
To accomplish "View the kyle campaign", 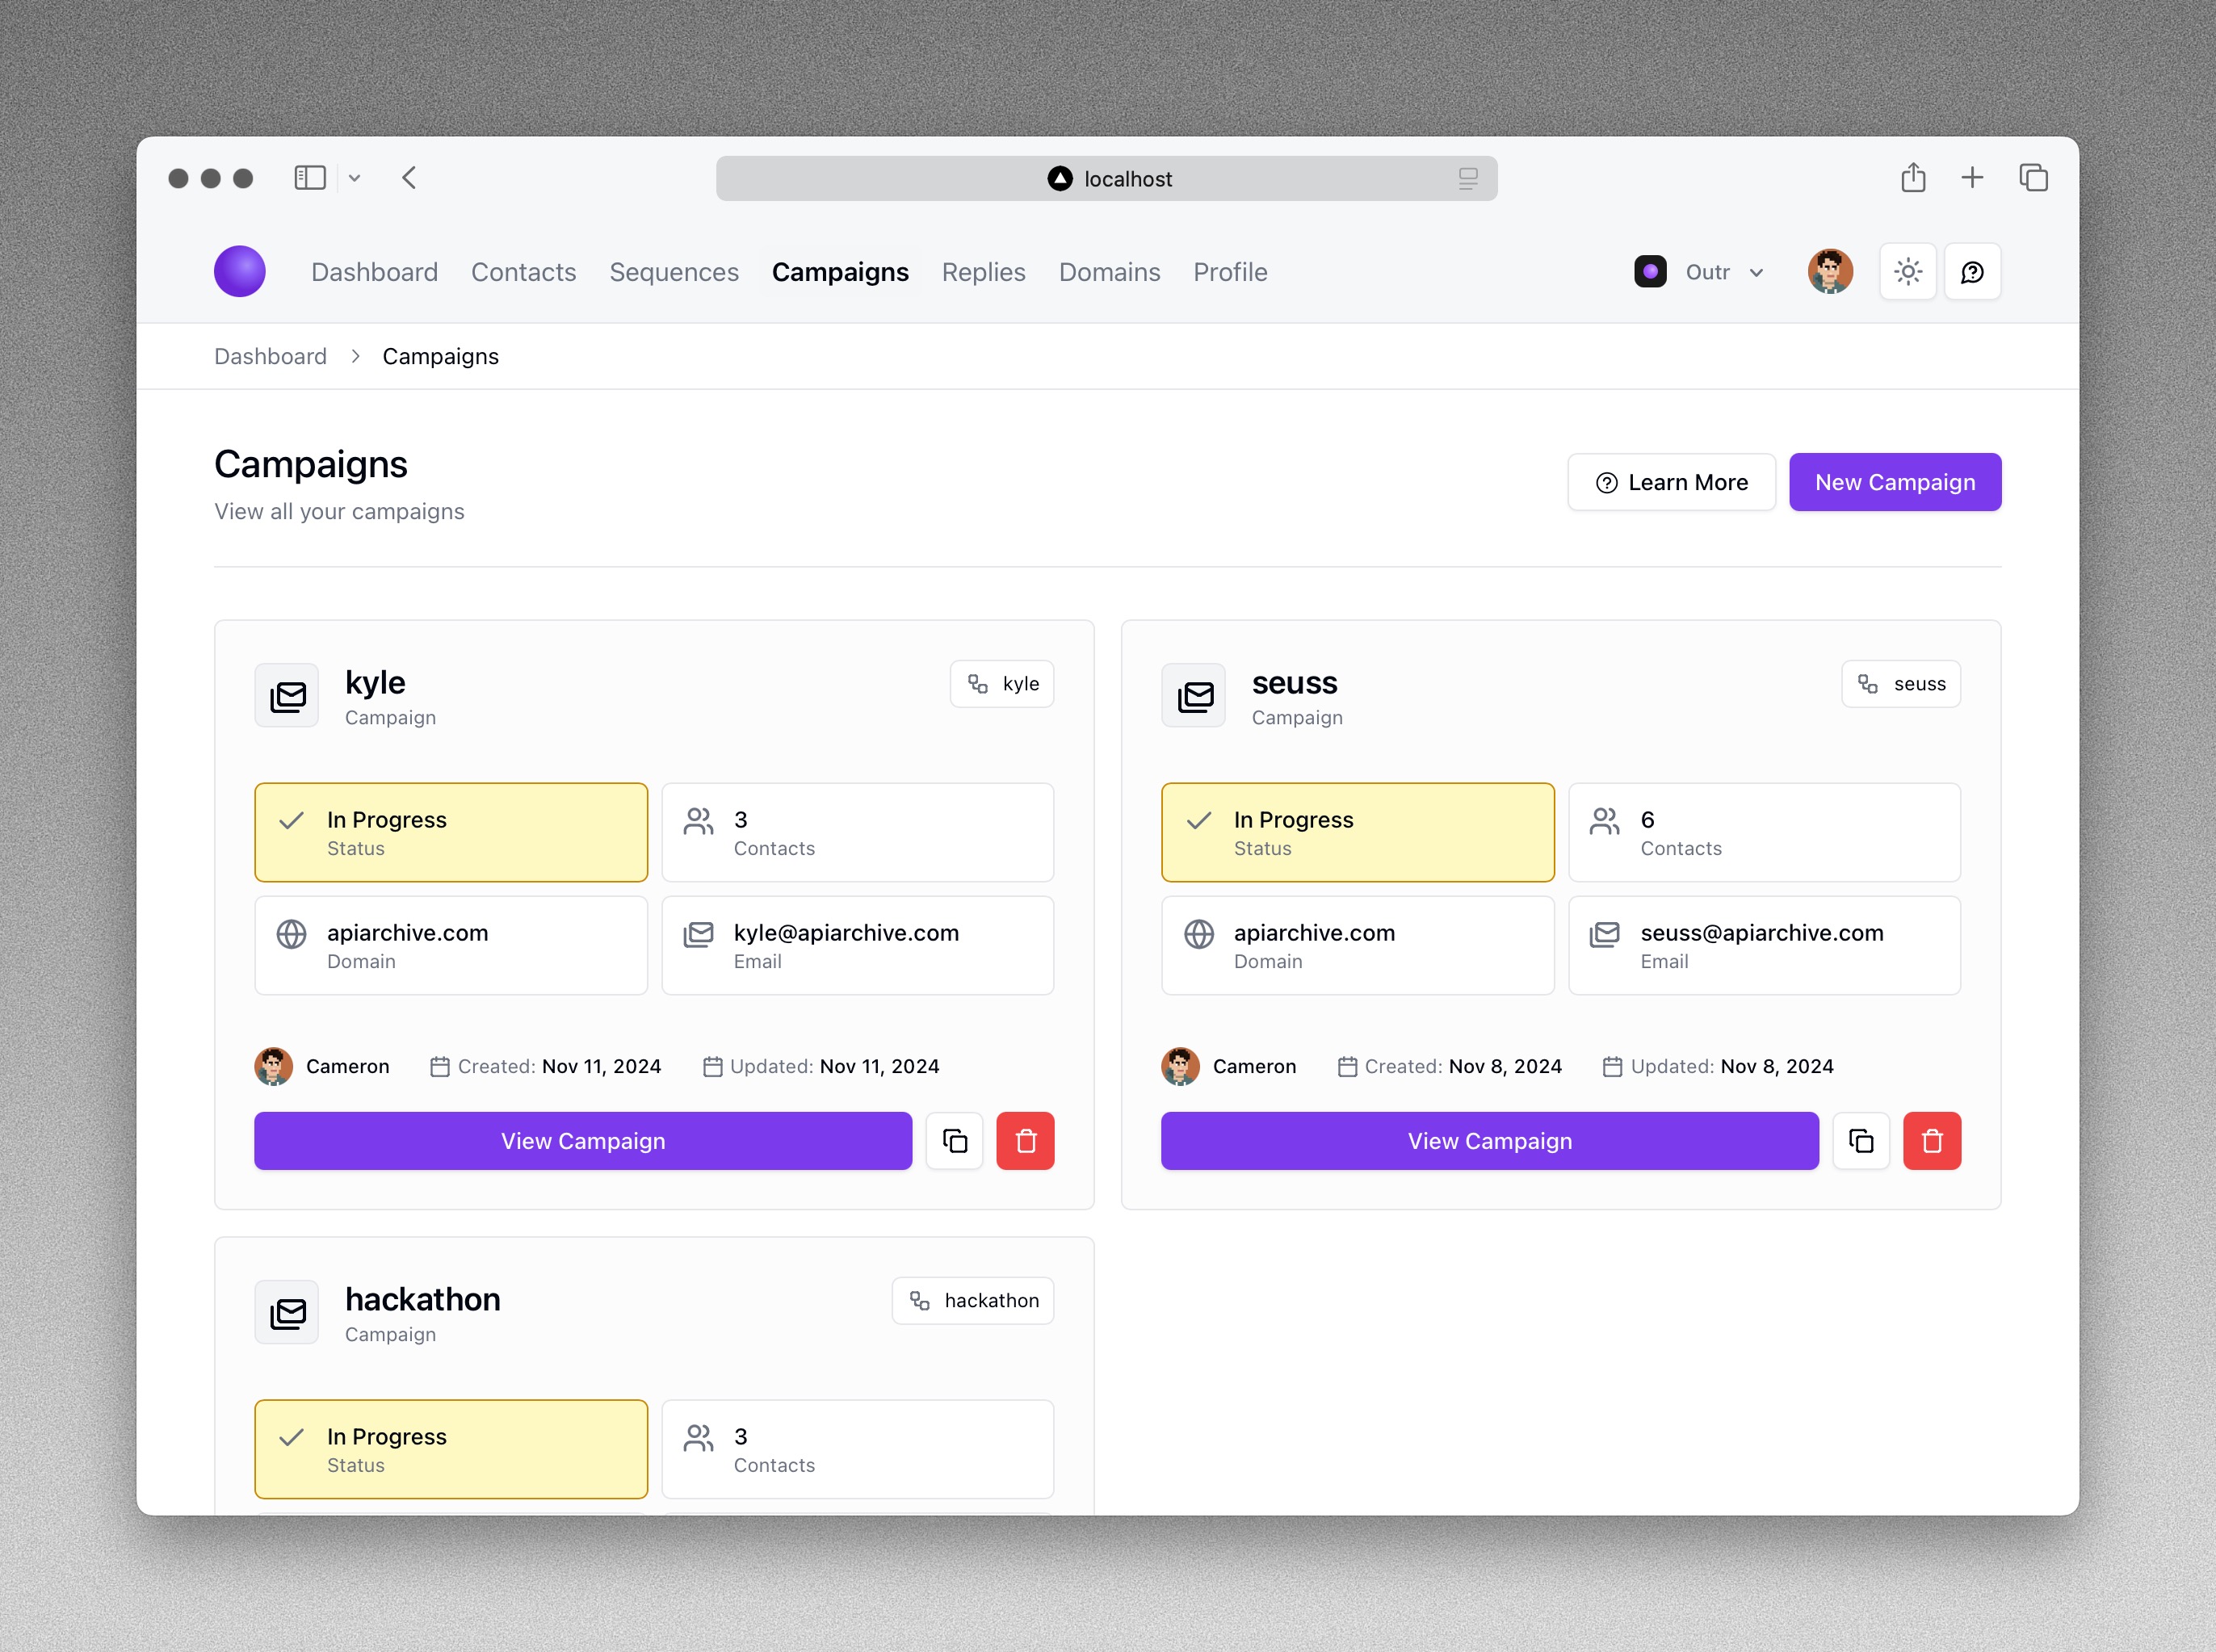I will [583, 1141].
